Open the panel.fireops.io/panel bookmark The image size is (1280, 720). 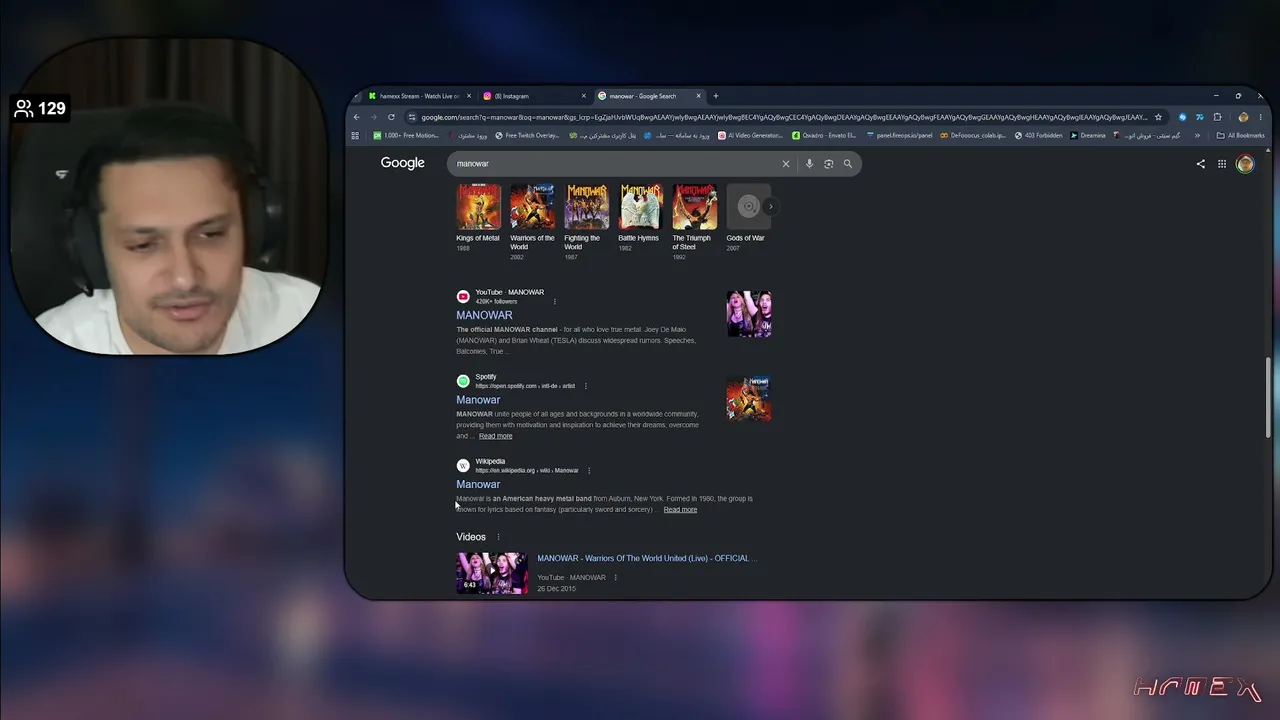(x=900, y=135)
